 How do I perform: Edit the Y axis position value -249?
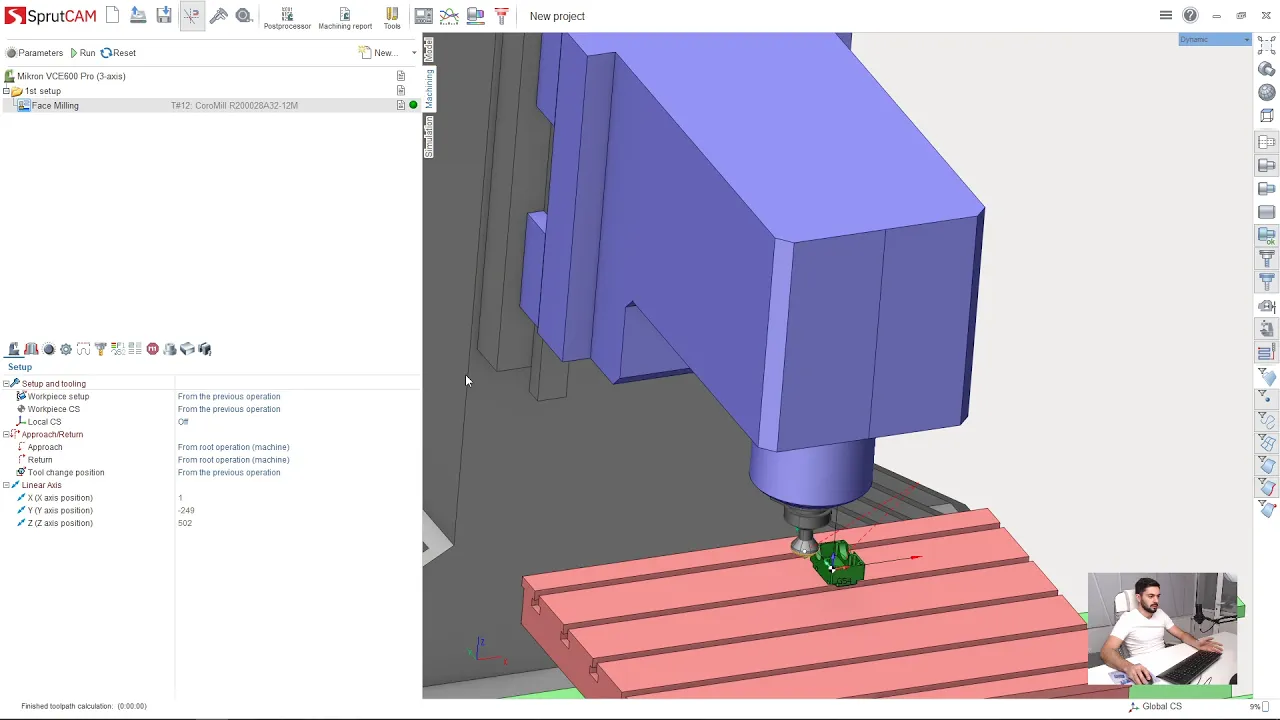coord(186,510)
